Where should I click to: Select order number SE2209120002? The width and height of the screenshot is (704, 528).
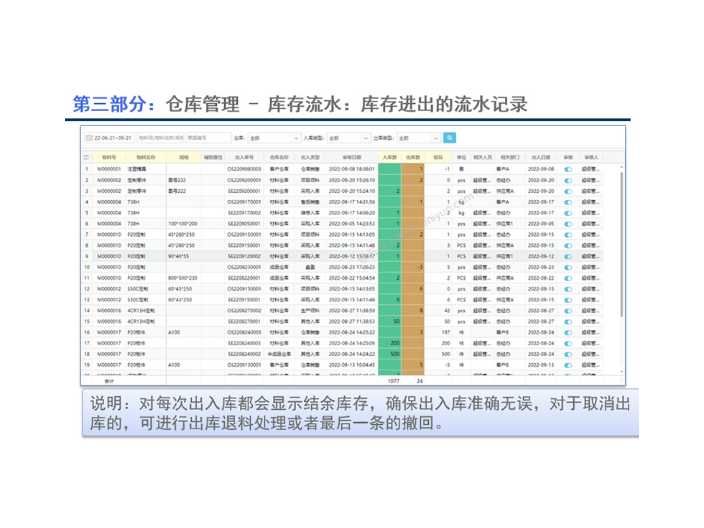pos(244,256)
